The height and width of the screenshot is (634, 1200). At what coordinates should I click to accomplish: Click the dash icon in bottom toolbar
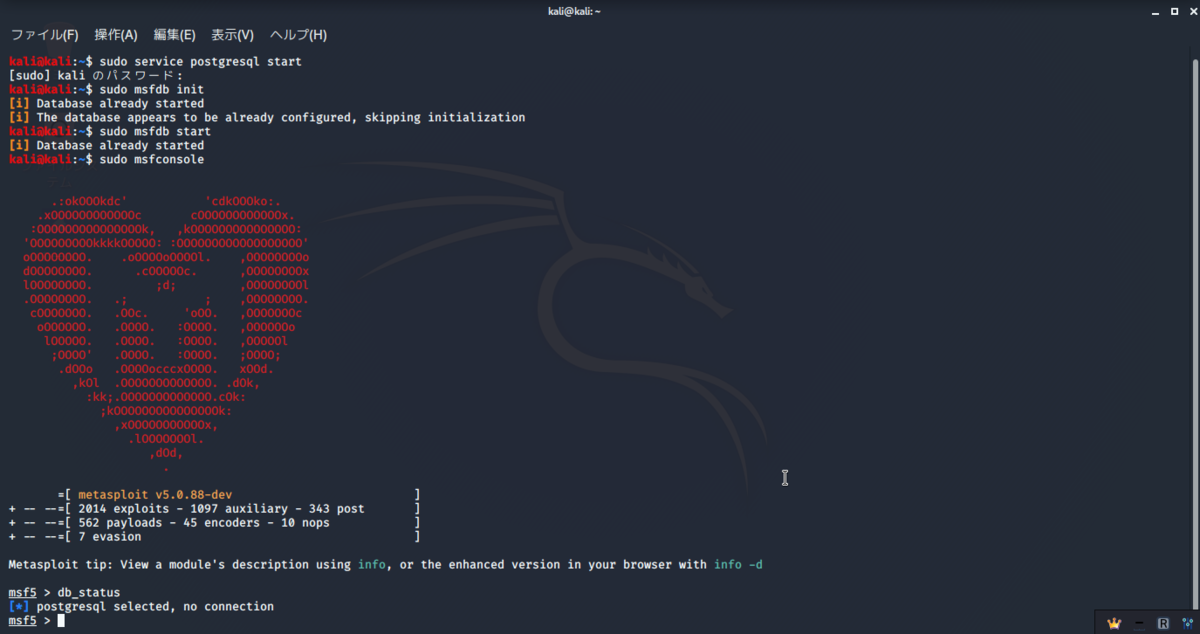pos(1139,622)
